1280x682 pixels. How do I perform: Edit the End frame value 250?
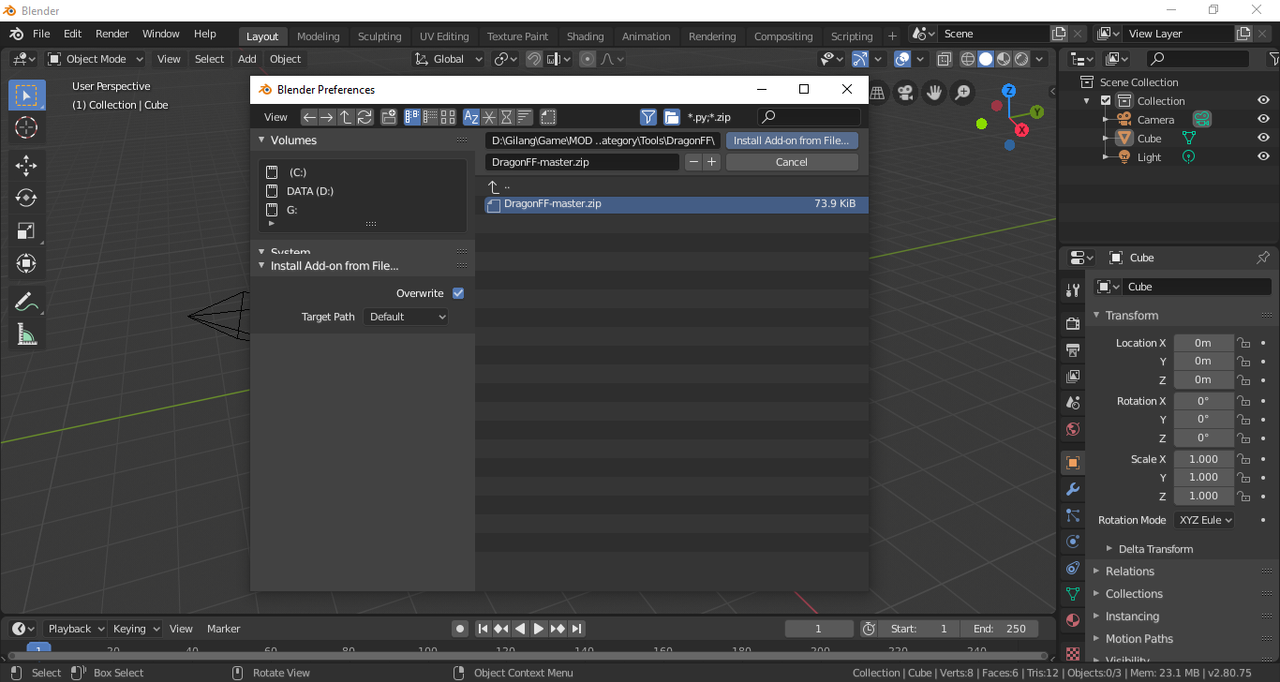pyautogui.click(x=997, y=629)
